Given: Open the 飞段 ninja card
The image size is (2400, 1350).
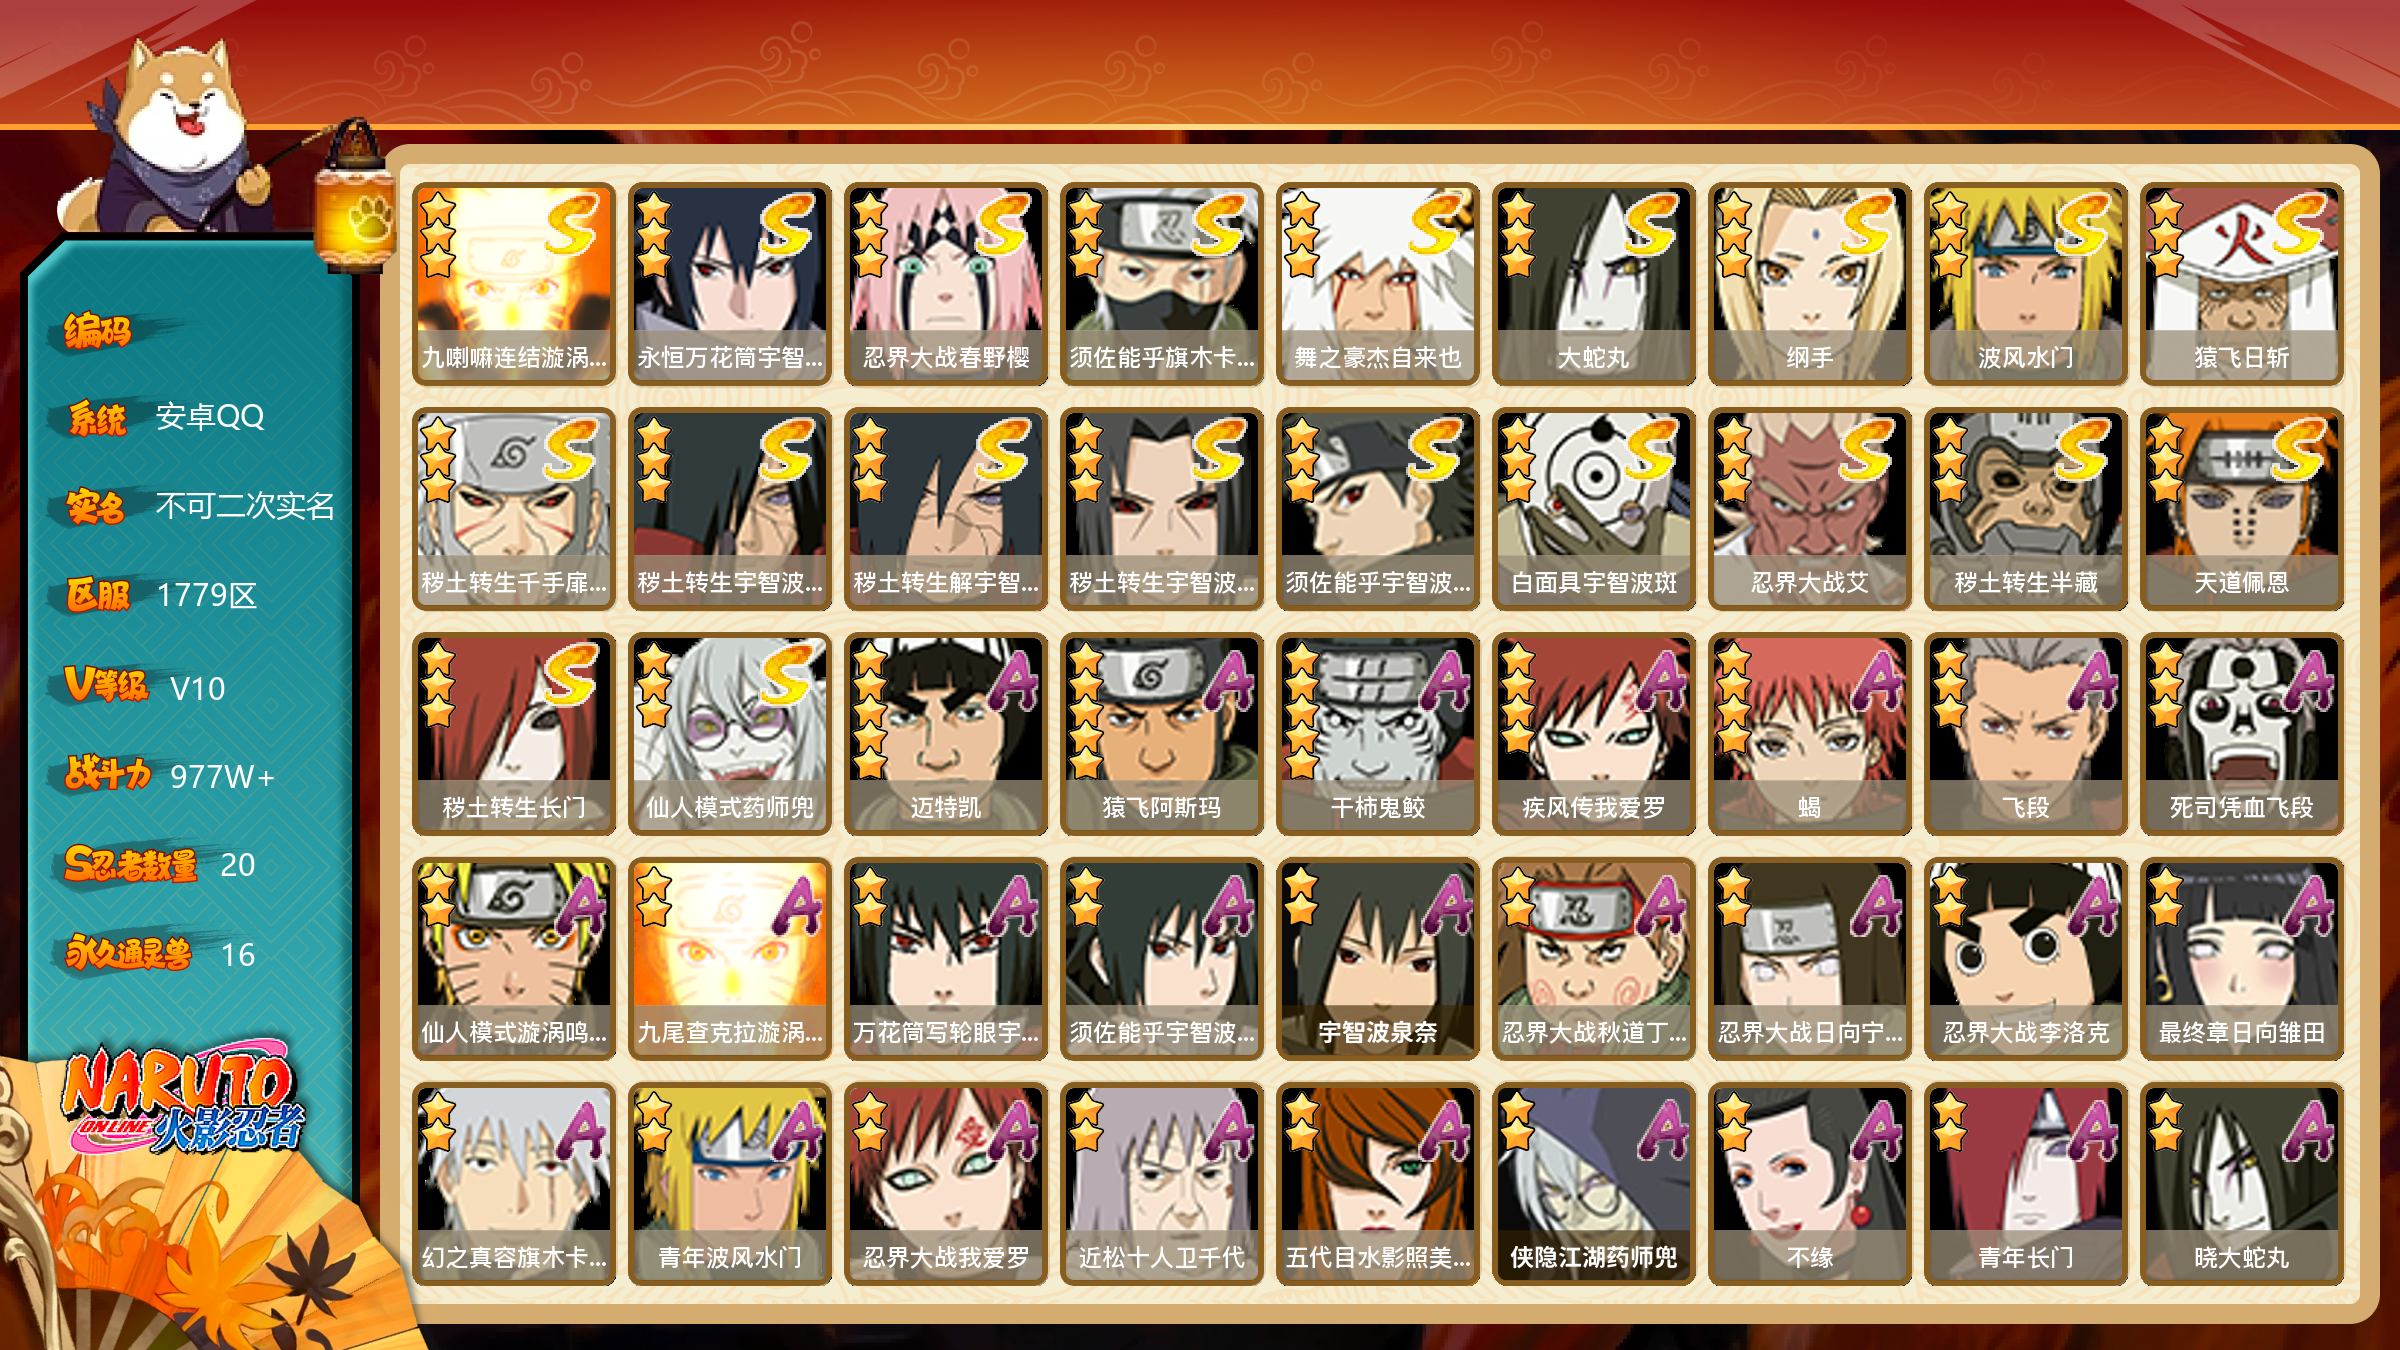Looking at the screenshot, I should point(2025,734).
